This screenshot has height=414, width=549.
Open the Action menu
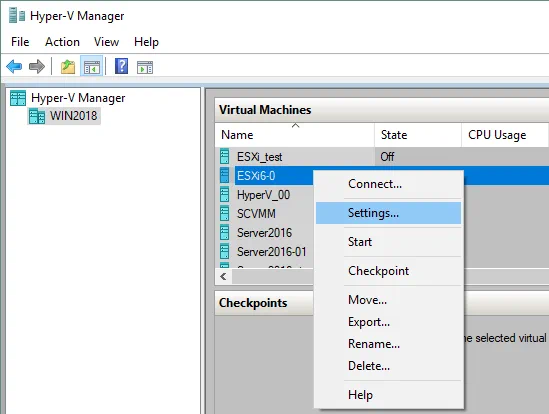click(x=62, y=42)
